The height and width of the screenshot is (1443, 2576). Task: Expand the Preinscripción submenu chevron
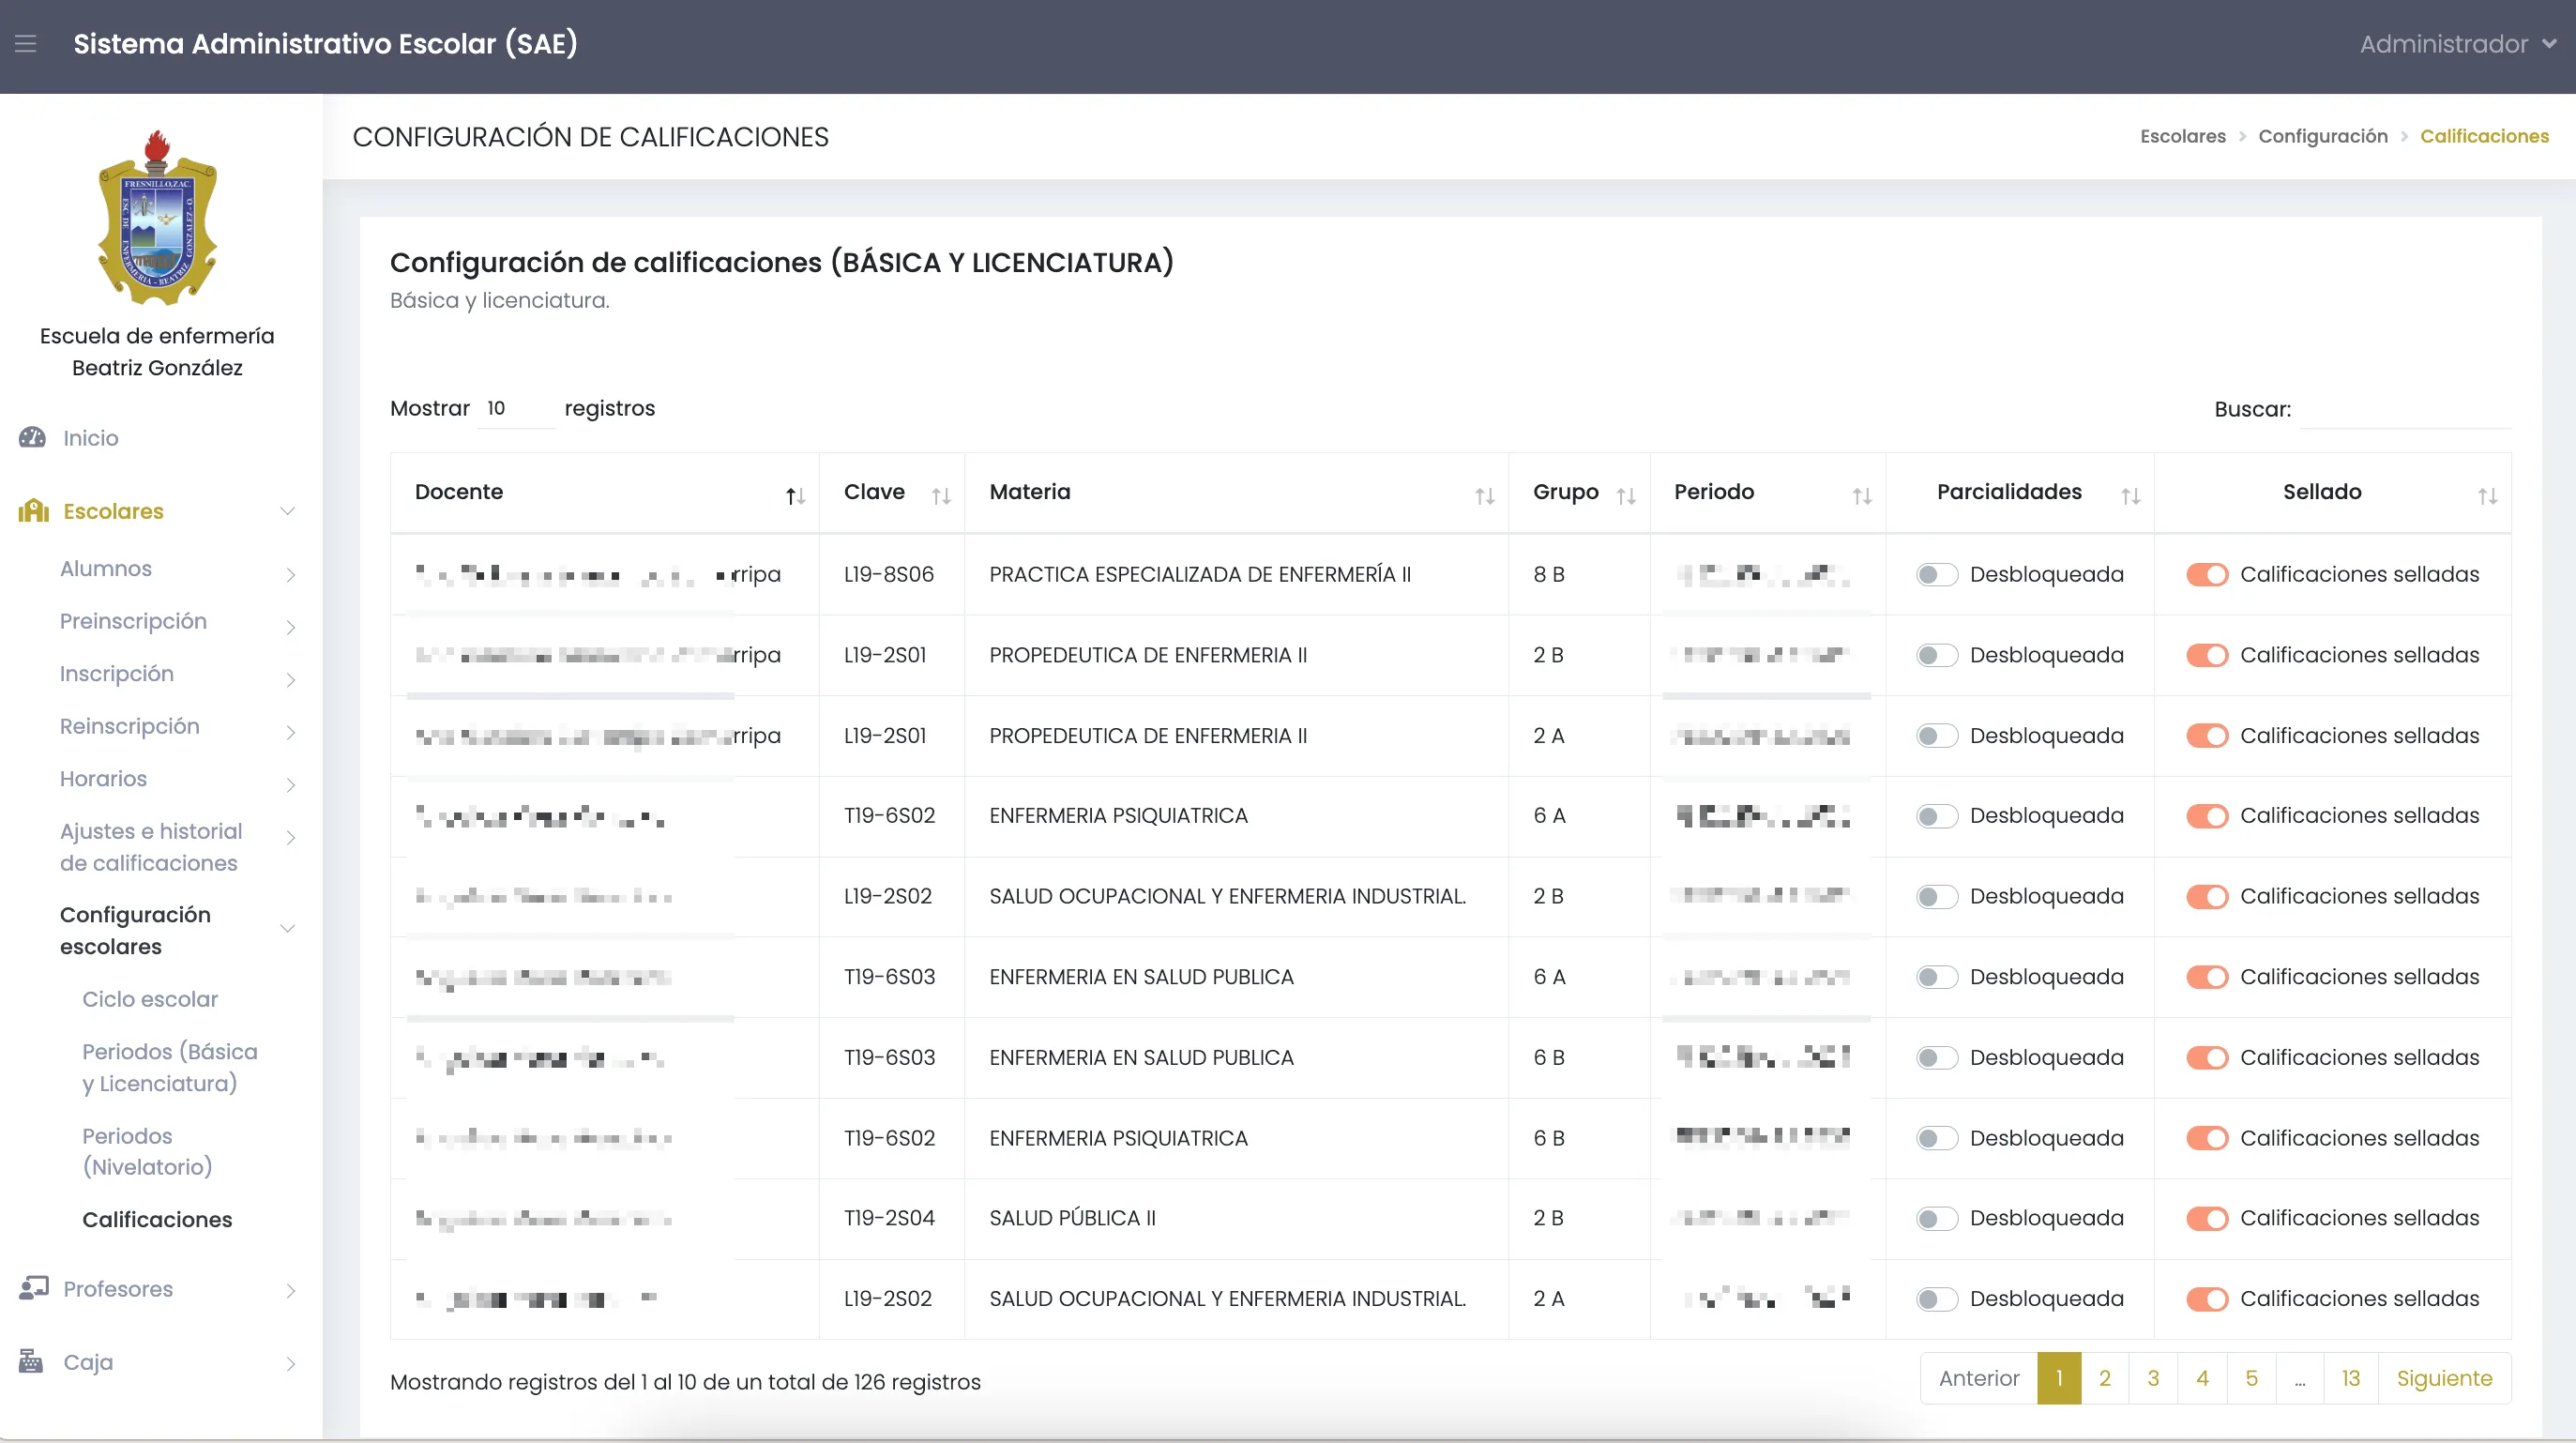click(290, 627)
